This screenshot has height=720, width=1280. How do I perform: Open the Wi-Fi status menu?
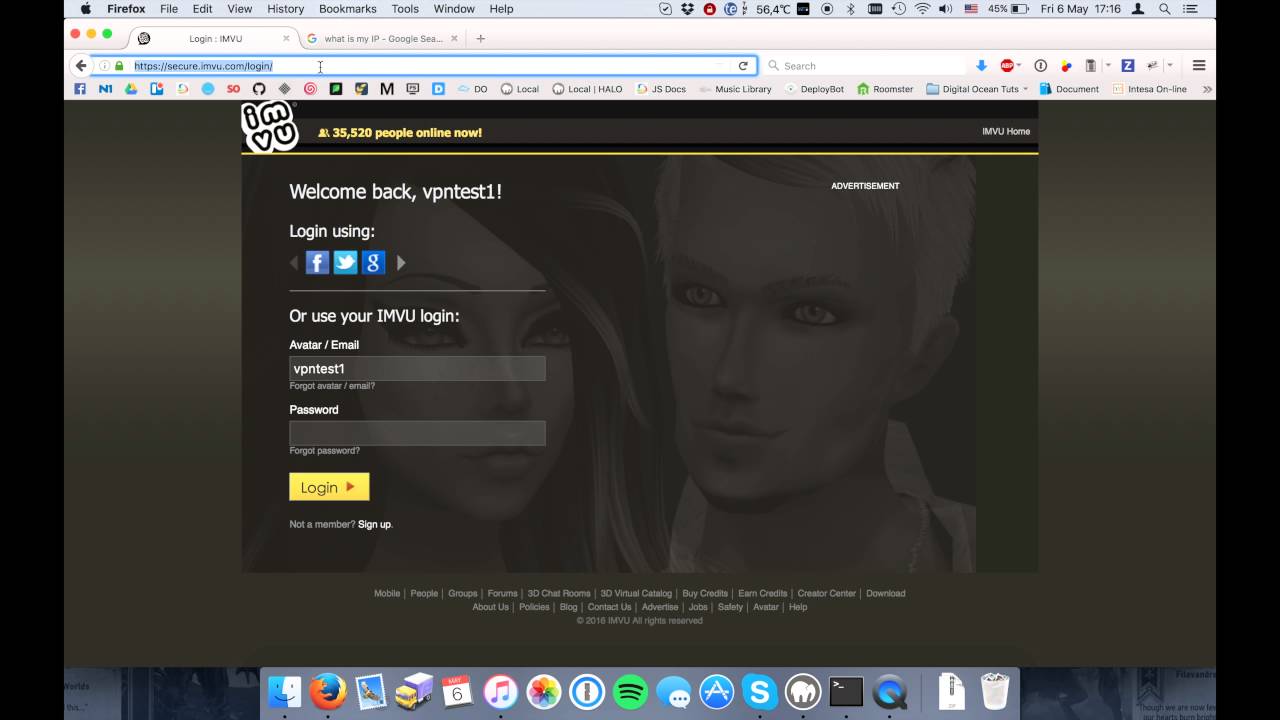921,9
